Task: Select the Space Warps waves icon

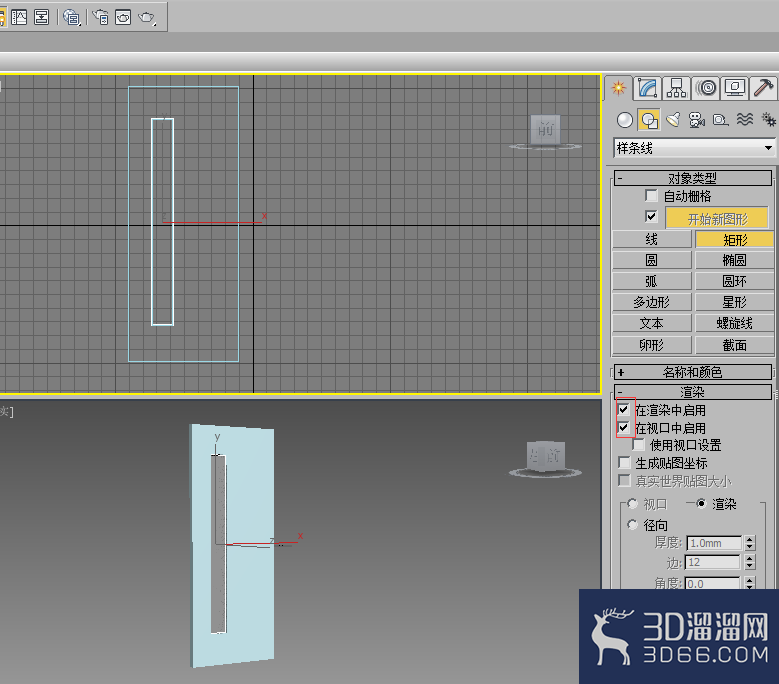Action: tap(745, 120)
